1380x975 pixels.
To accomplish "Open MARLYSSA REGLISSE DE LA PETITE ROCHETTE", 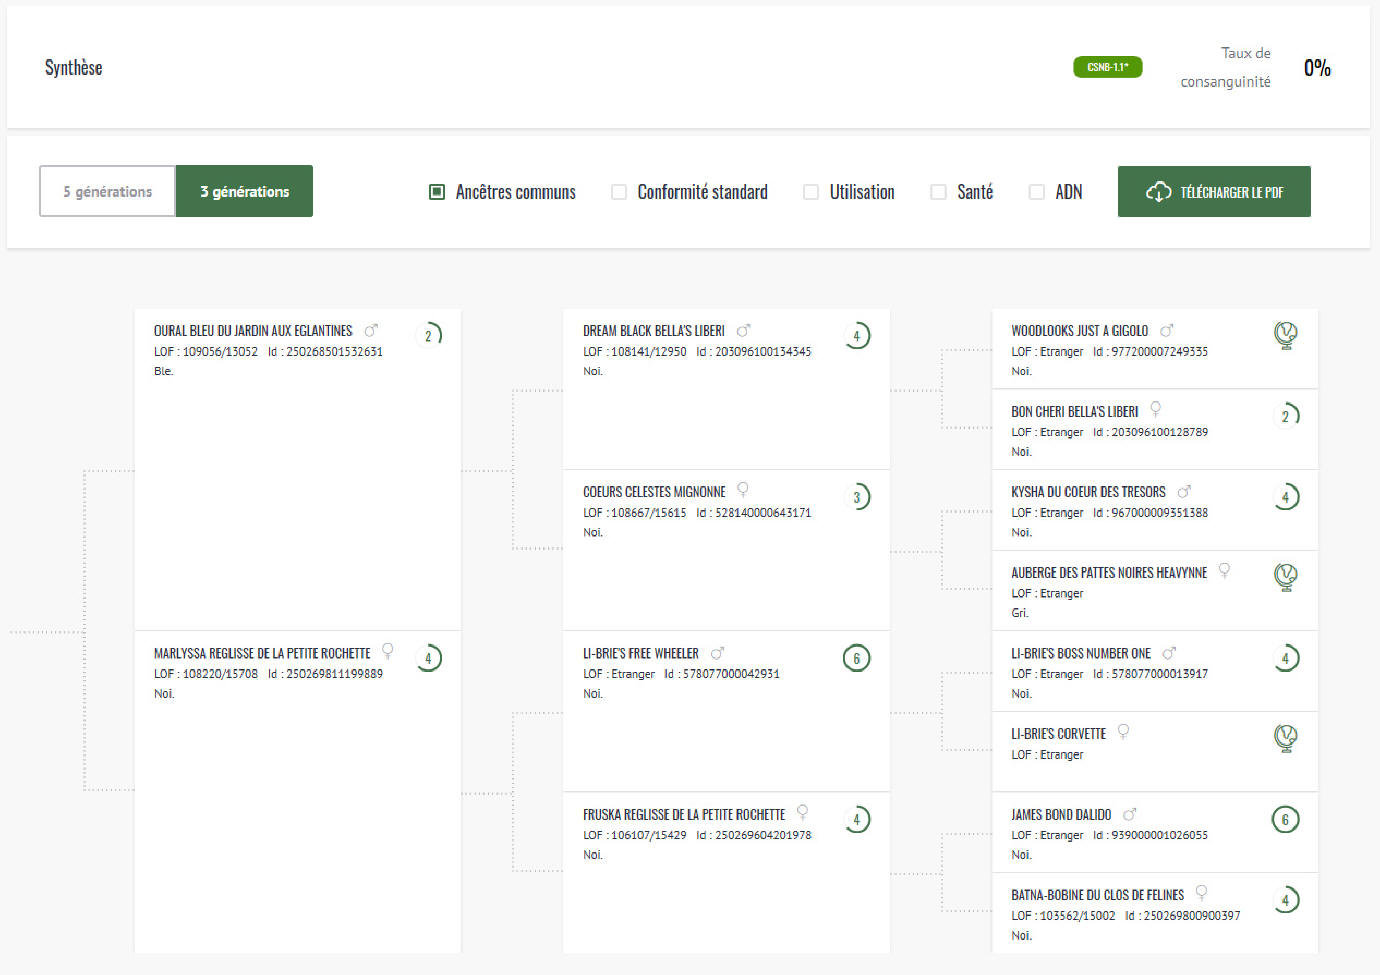I will (x=262, y=653).
